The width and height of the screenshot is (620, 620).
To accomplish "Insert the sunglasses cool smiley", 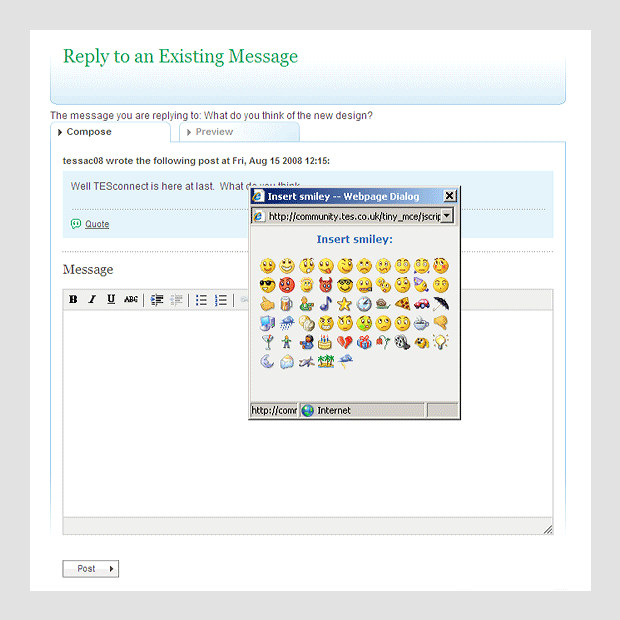I will coord(267,285).
